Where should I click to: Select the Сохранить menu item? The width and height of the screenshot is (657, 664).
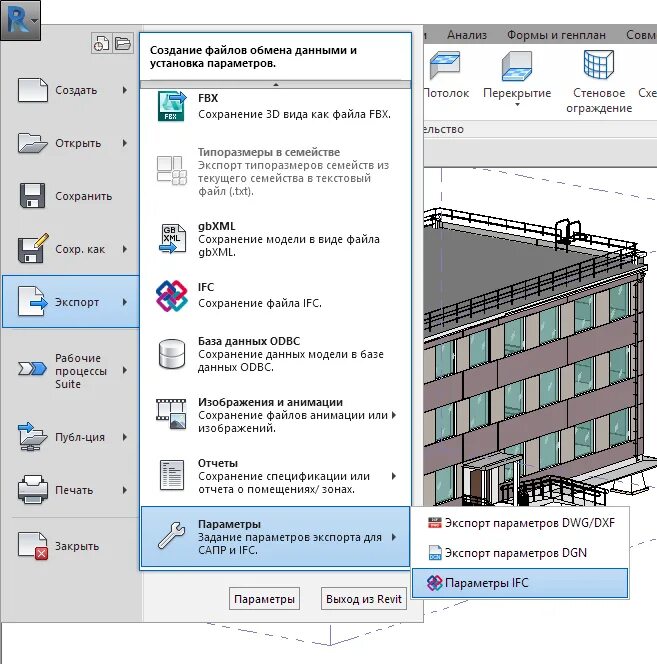pyautogui.click(x=71, y=196)
